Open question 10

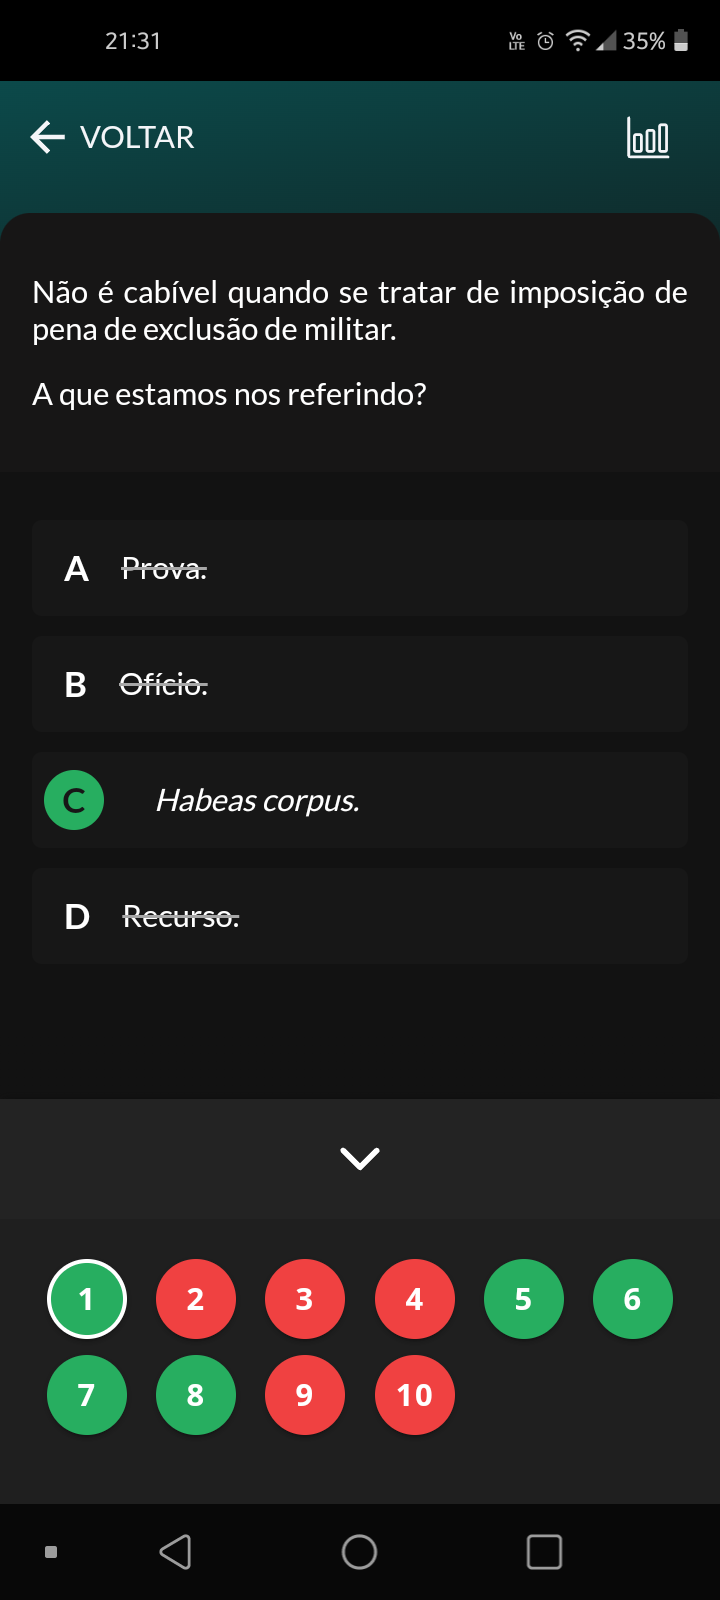pyautogui.click(x=414, y=1395)
